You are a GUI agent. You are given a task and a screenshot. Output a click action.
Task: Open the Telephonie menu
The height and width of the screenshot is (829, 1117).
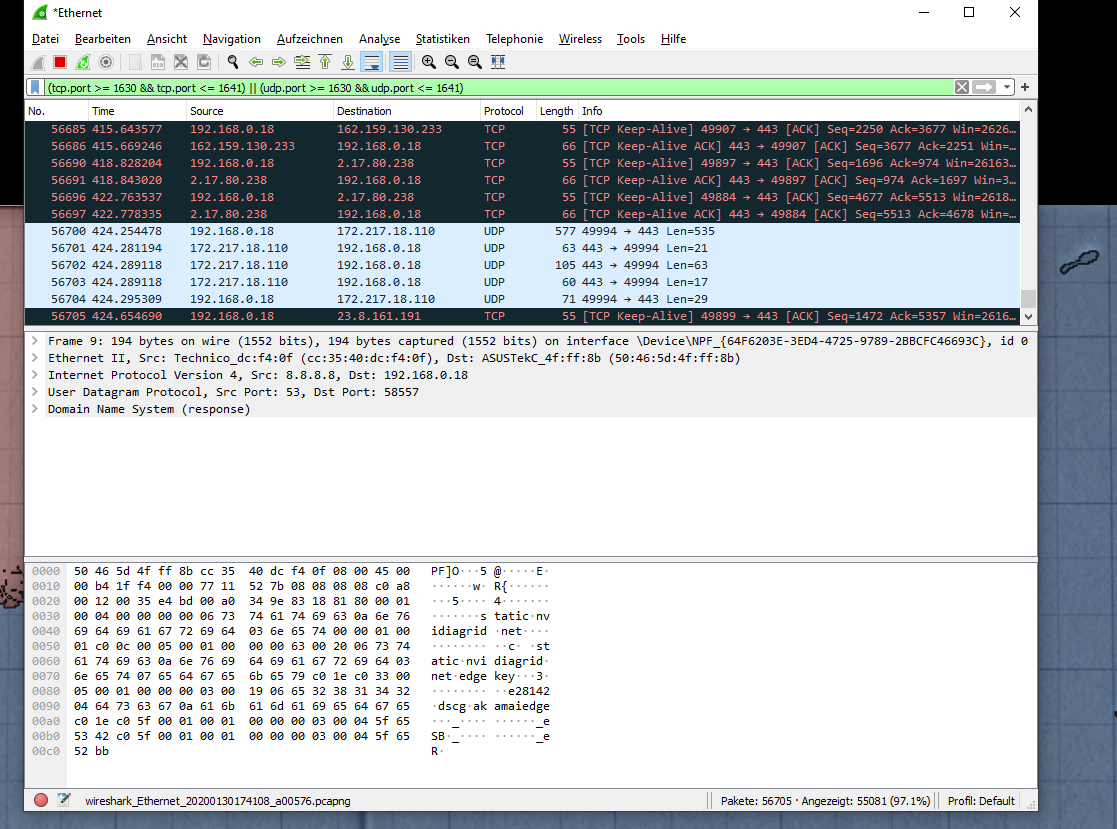[514, 39]
